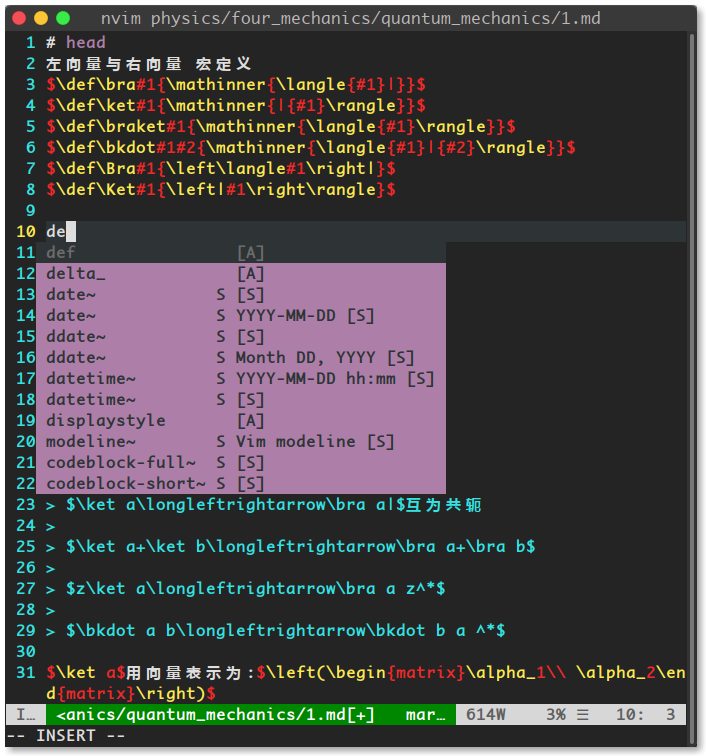Click line number 31 in the gutter
The height and width of the screenshot is (756, 706).
pyautogui.click(x=26, y=672)
